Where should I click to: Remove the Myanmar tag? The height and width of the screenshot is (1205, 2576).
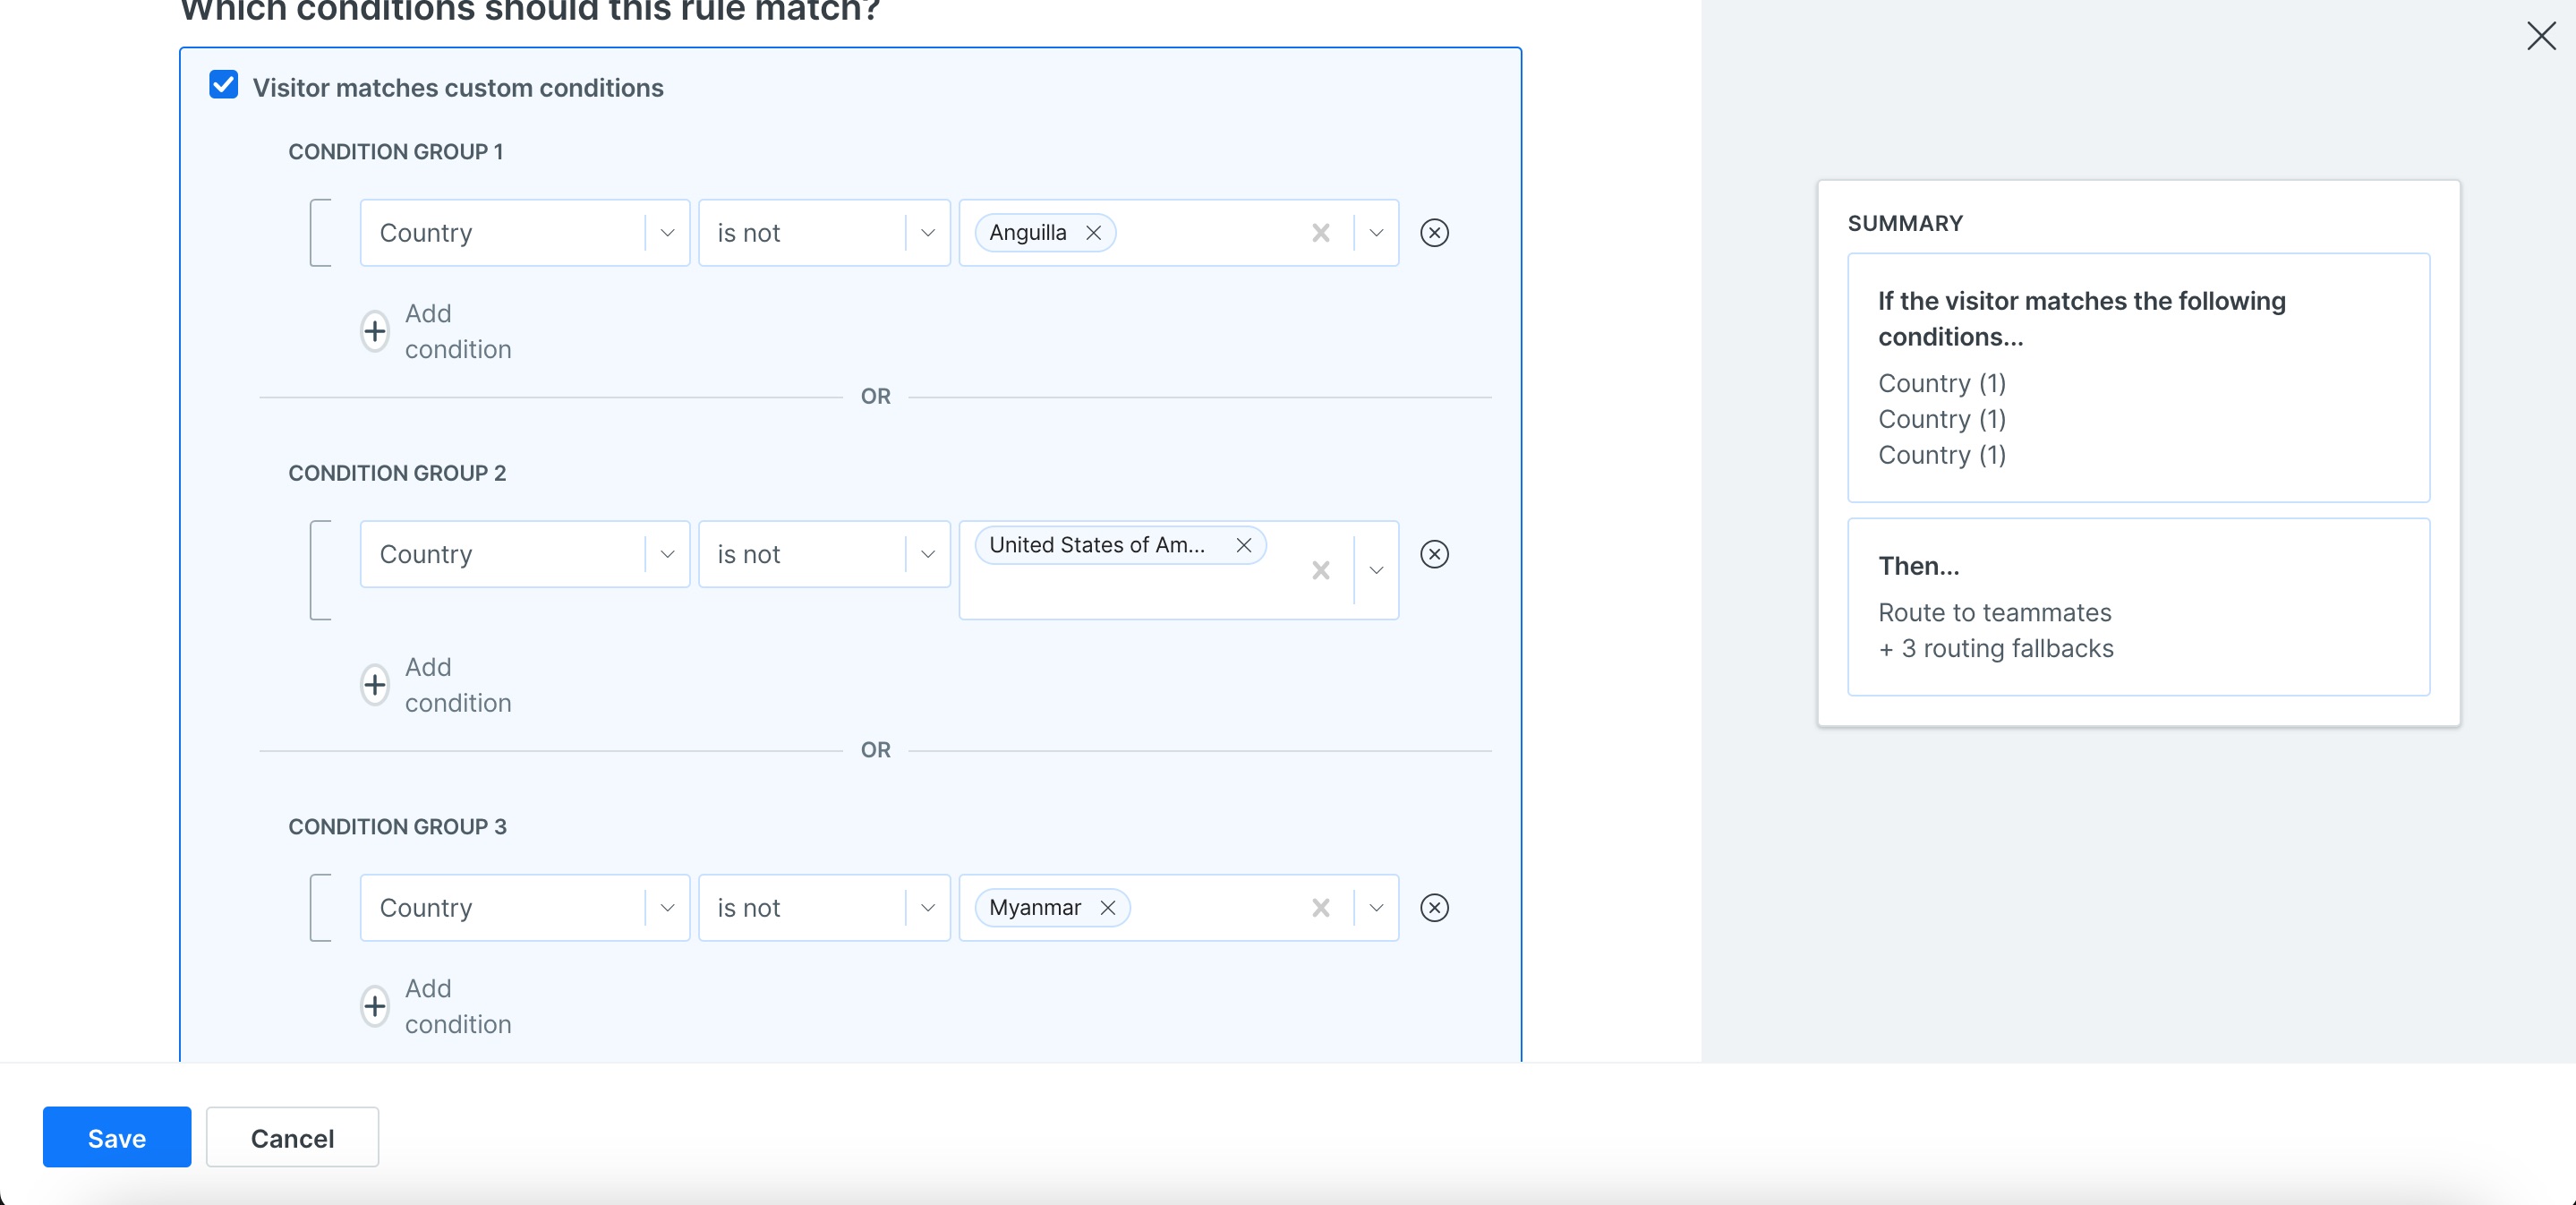1108,908
